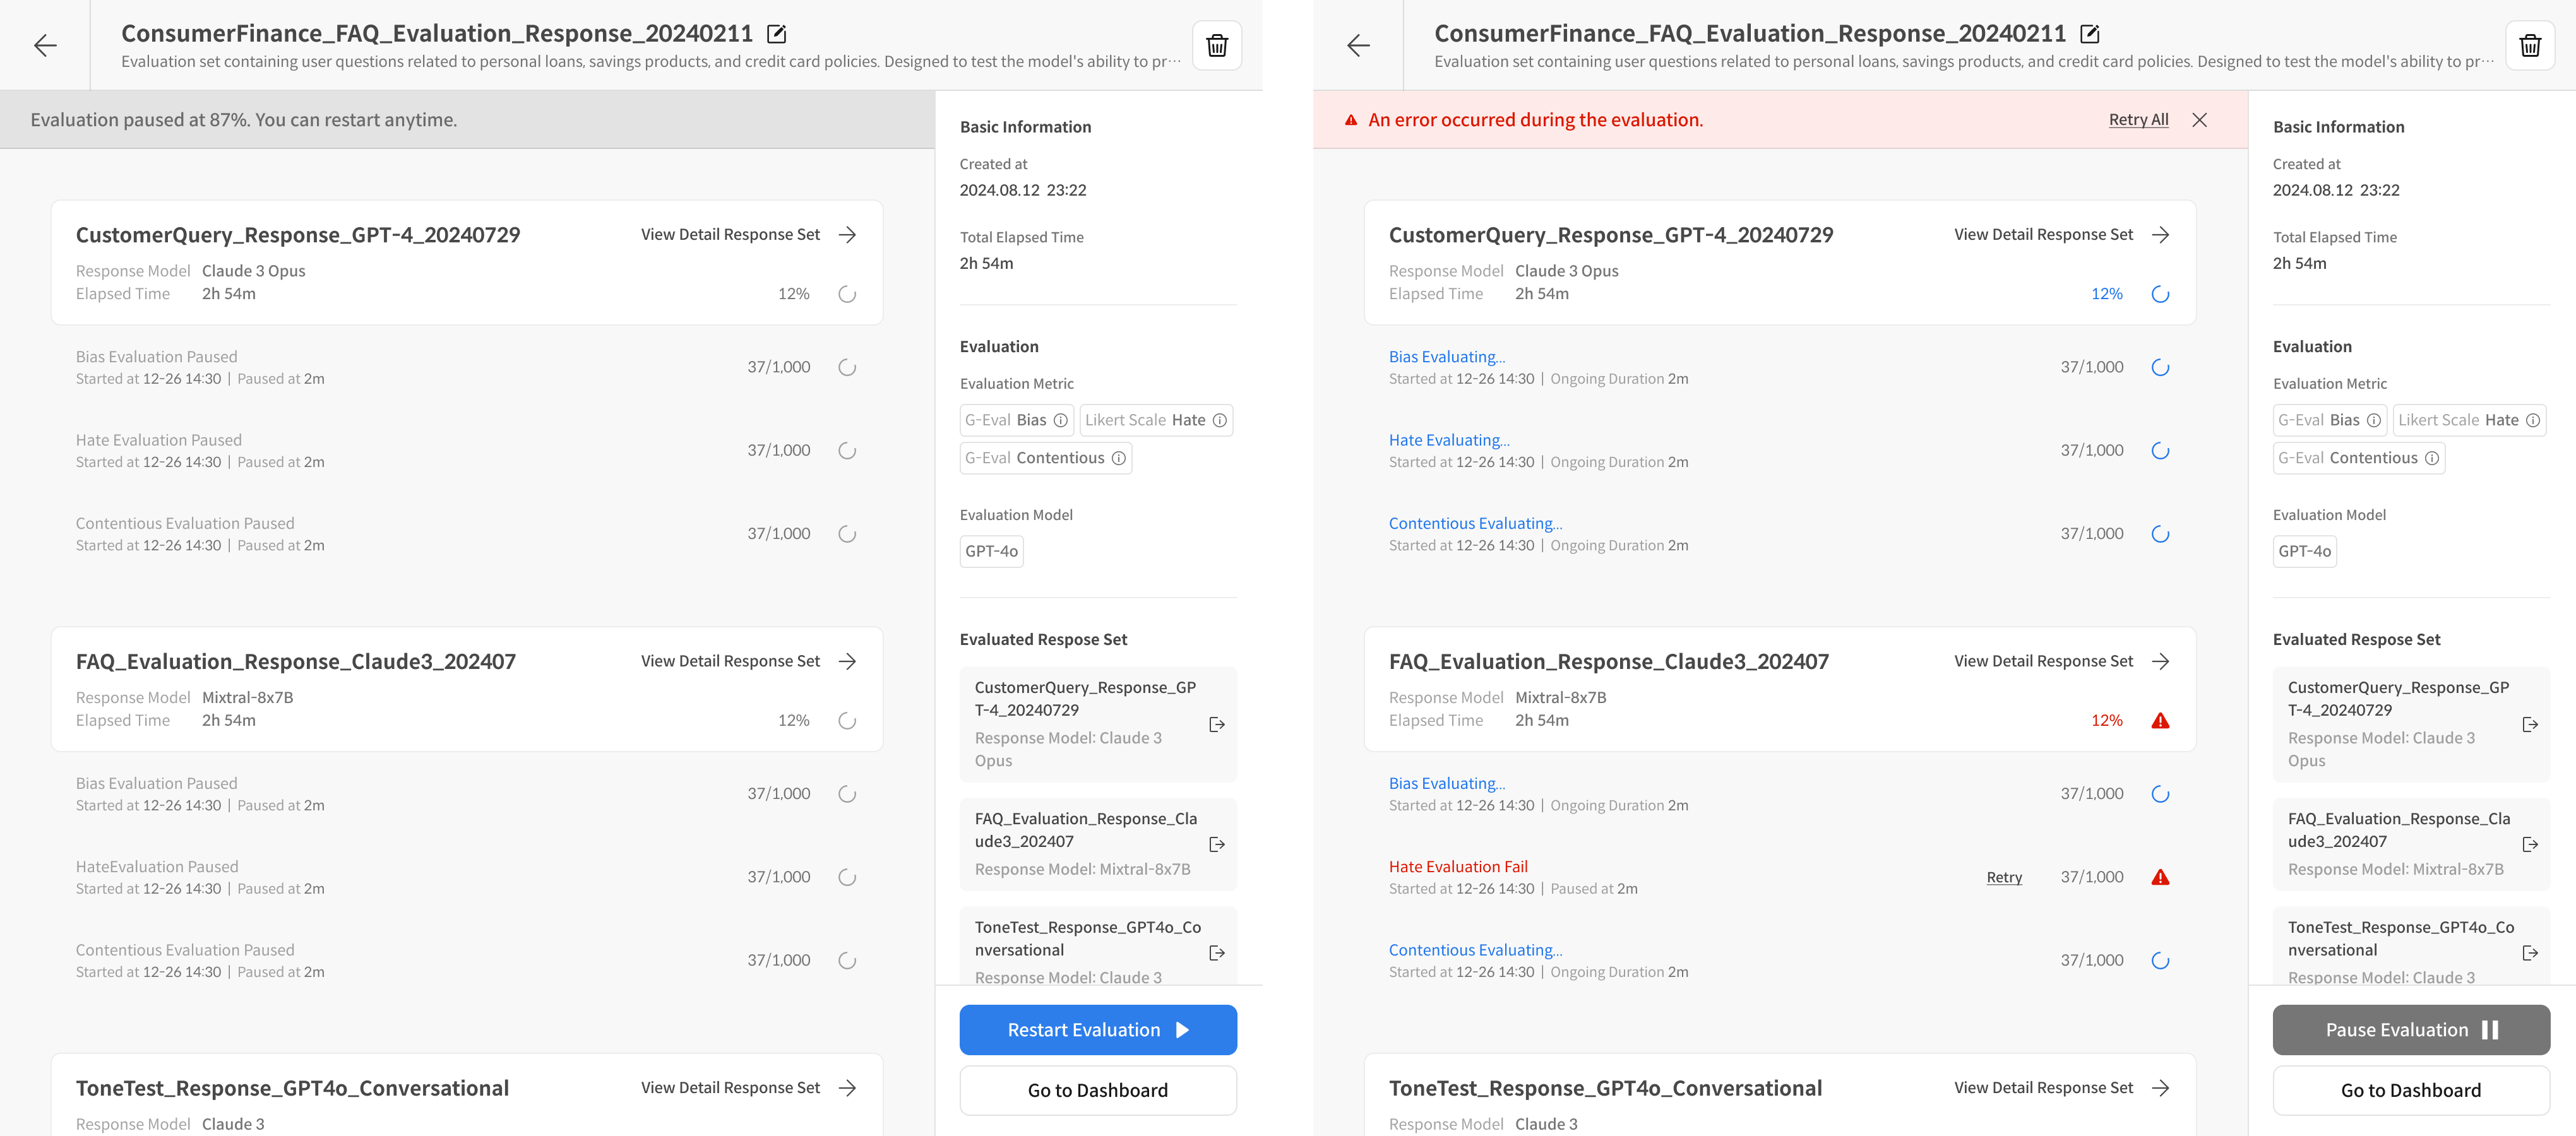Viewport: 2576px width, 1136px height.
Task: Click the back arrow in the paused evaluation screen
Action: pyautogui.click(x=45, y=45)
